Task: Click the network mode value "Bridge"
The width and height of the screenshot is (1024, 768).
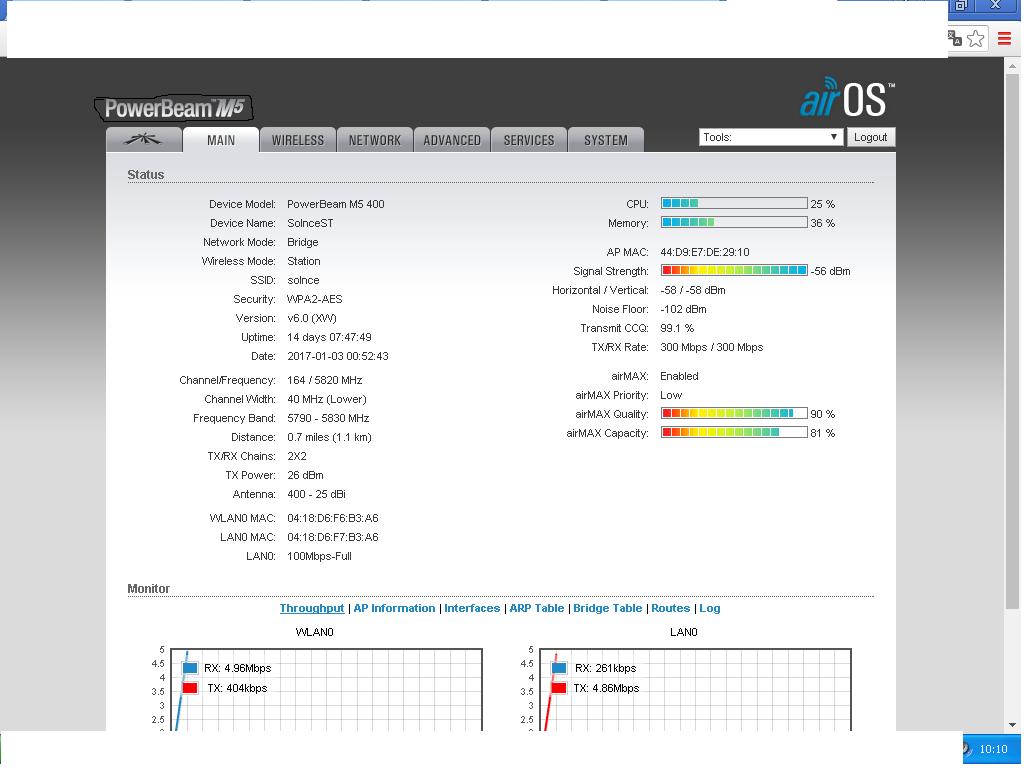Action: pyautogui.click(x=302, y=242)
